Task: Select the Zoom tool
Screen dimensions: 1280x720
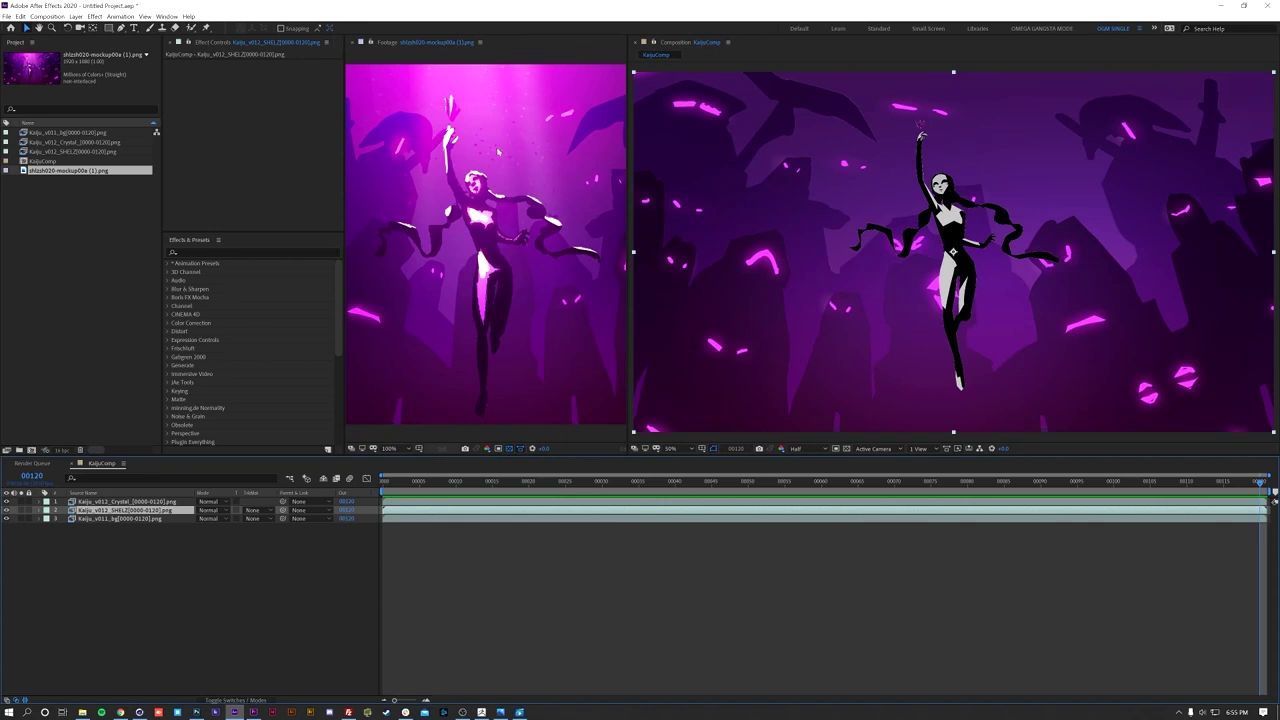Action: click(52, 28)
